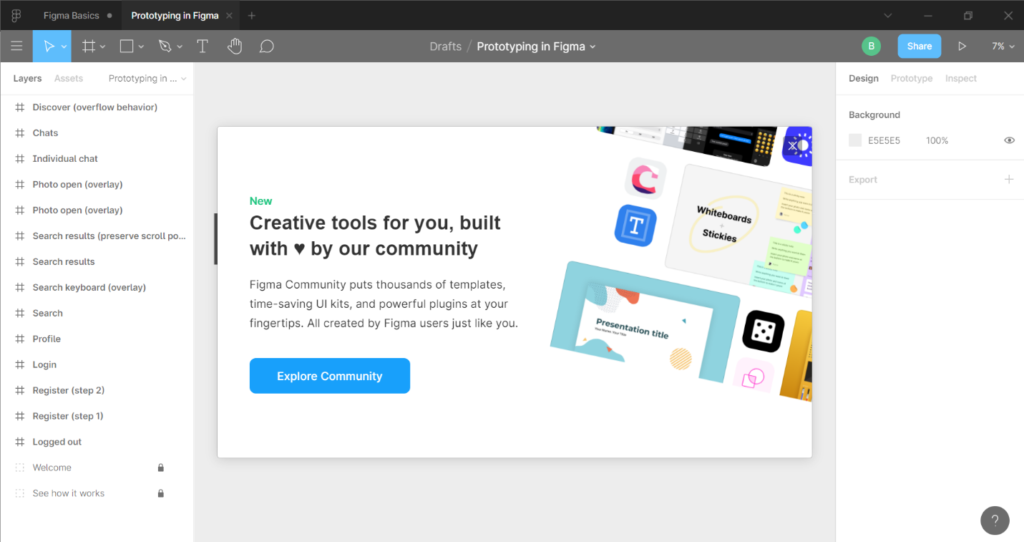Click the Creative tools headline text

(375, 236)
